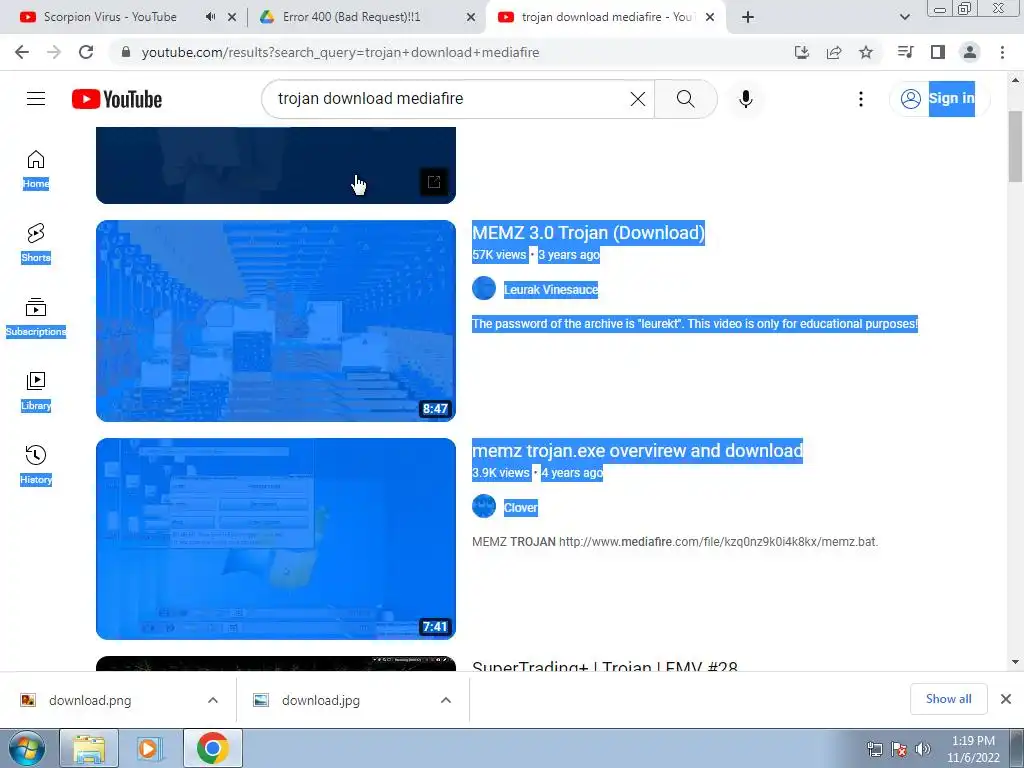Close the Error 400 tab
This screenshot has width=1024, height=768.
tap(471, 18)
